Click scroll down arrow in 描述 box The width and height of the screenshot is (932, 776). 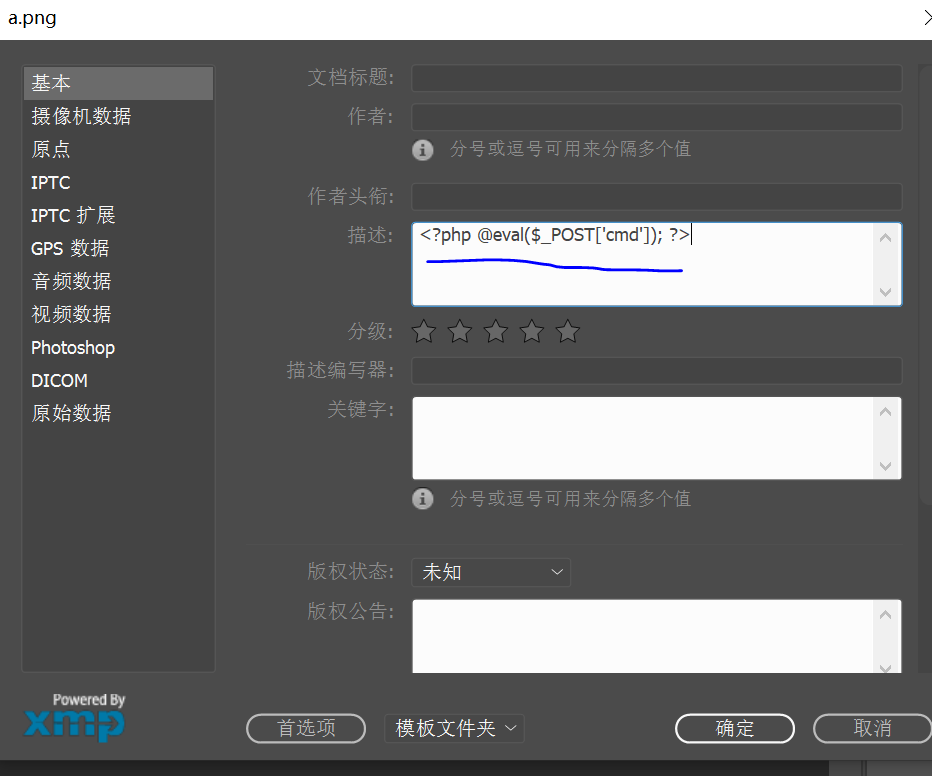click(x=886, y=292)
